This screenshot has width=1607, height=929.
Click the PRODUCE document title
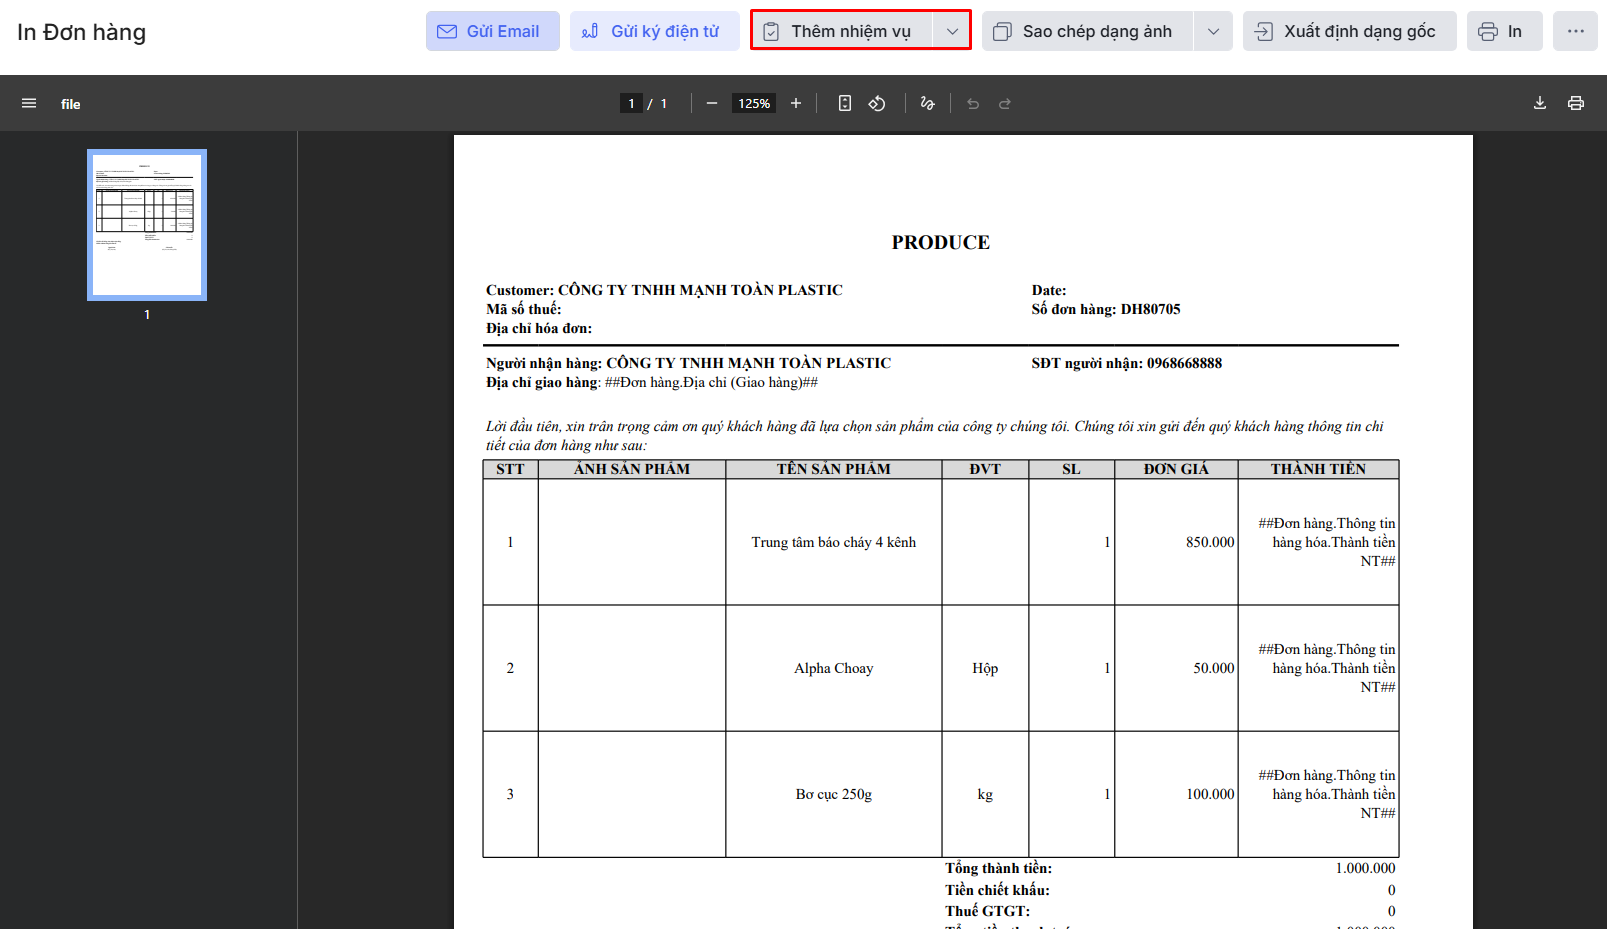tap(941, 242)
